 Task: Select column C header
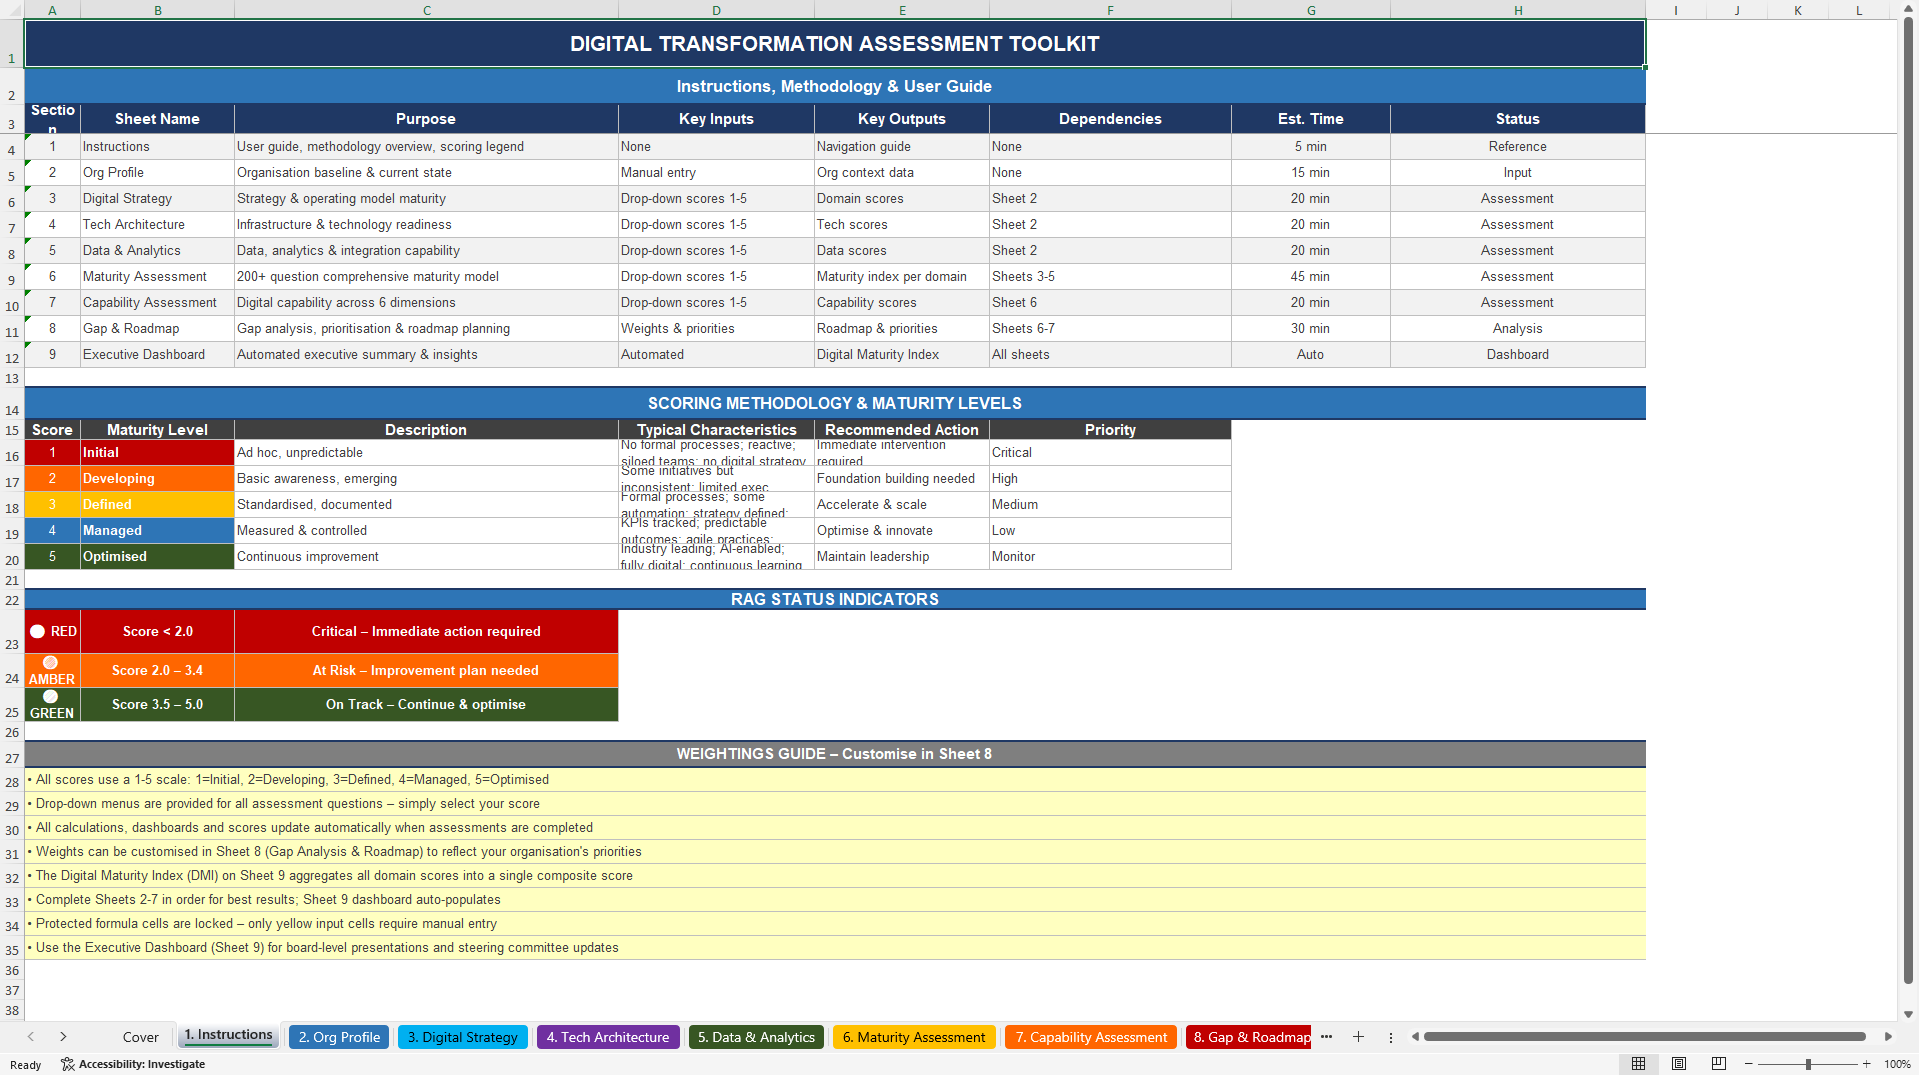[426, 10]
